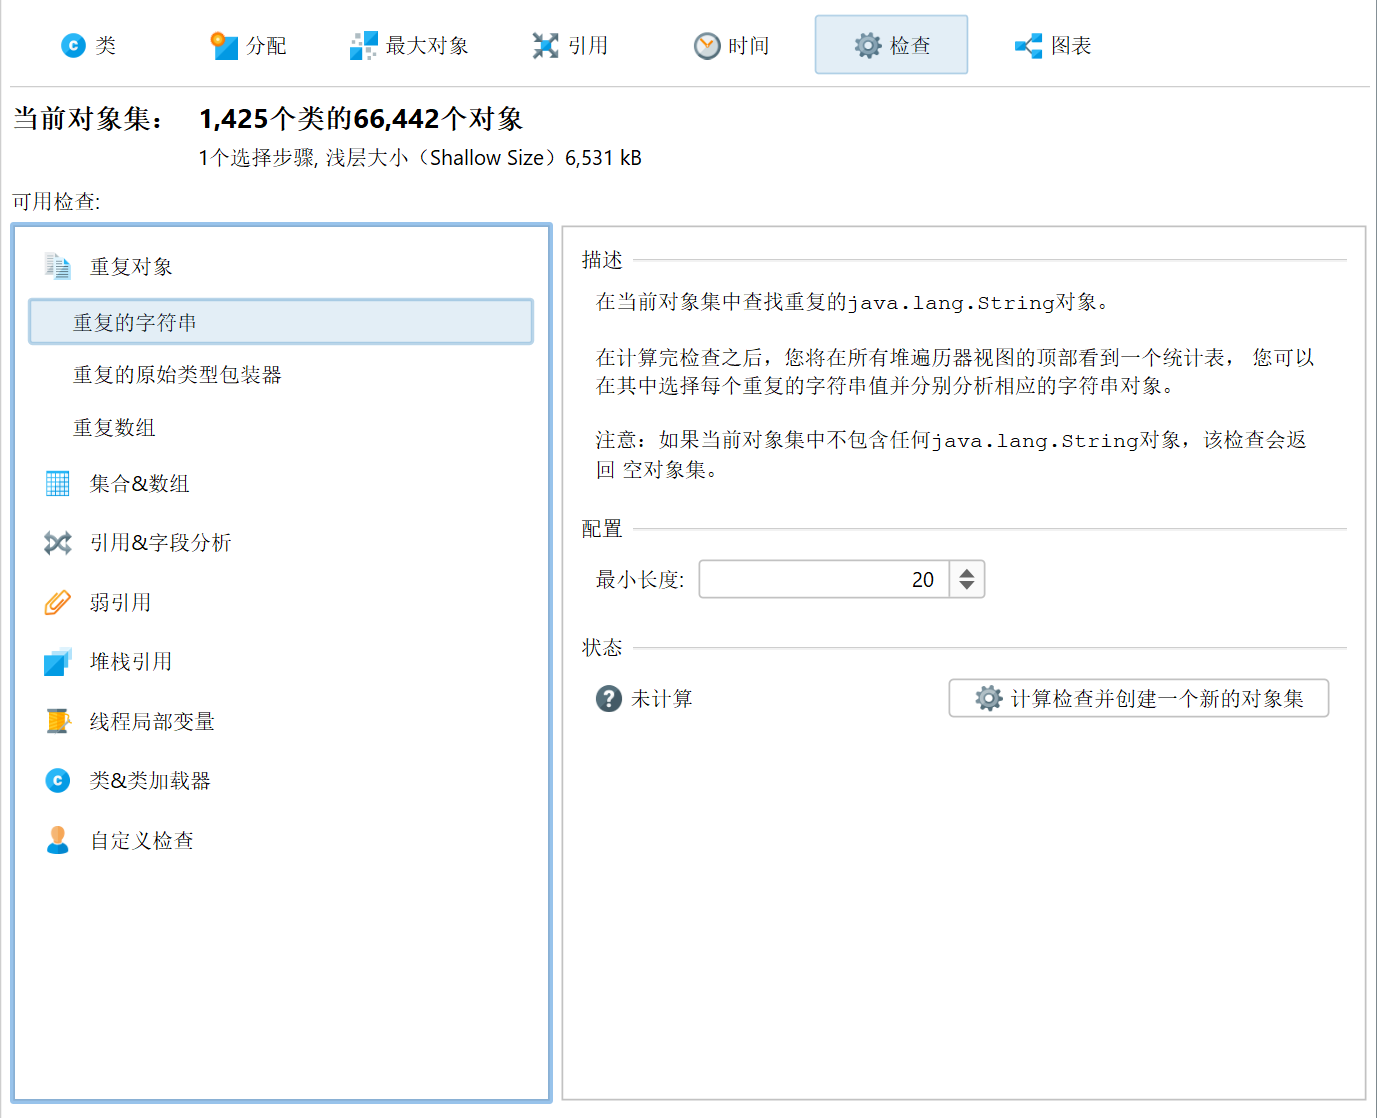The image size is (1377, 1118).
Task: Go to the 最大对象 tab
Action: pos(409,45)
